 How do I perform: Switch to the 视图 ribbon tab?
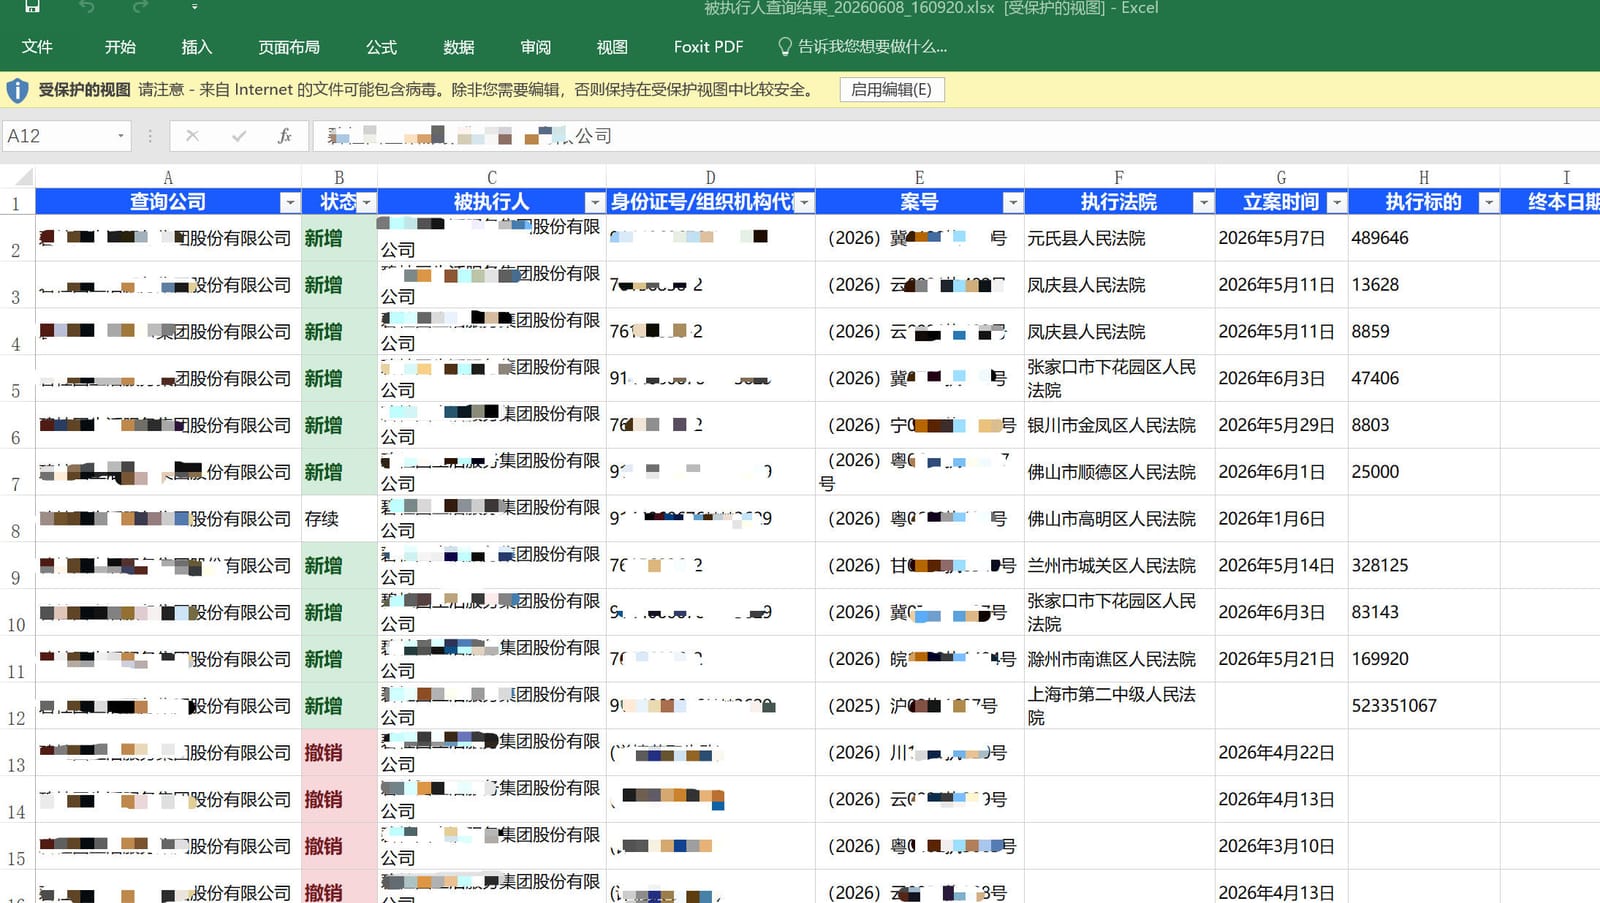(x=612, y=47)
